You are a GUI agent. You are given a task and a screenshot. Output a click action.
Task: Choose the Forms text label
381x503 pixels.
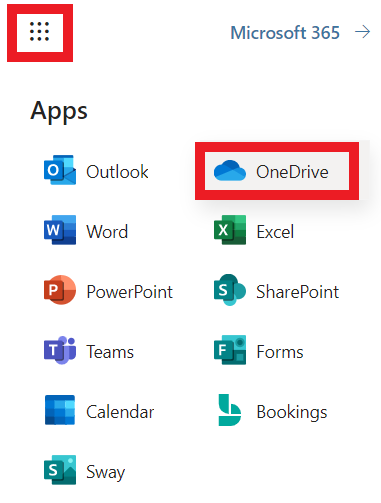point(280,352)
